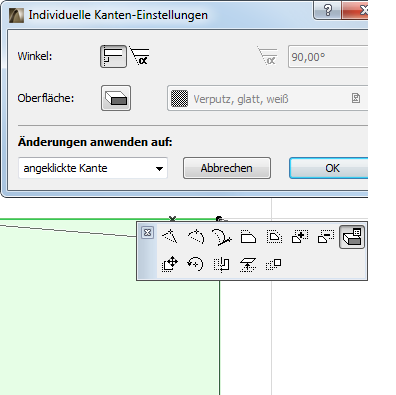Click the small document icon in the surface field
Image resolution: width=396 pixels, height=395 pixels.
(x=356, y=98)
